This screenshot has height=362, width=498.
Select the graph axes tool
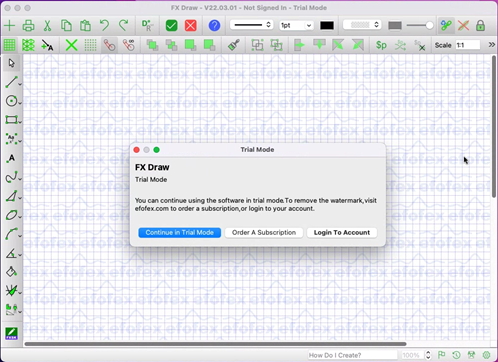tap(11, 291)
